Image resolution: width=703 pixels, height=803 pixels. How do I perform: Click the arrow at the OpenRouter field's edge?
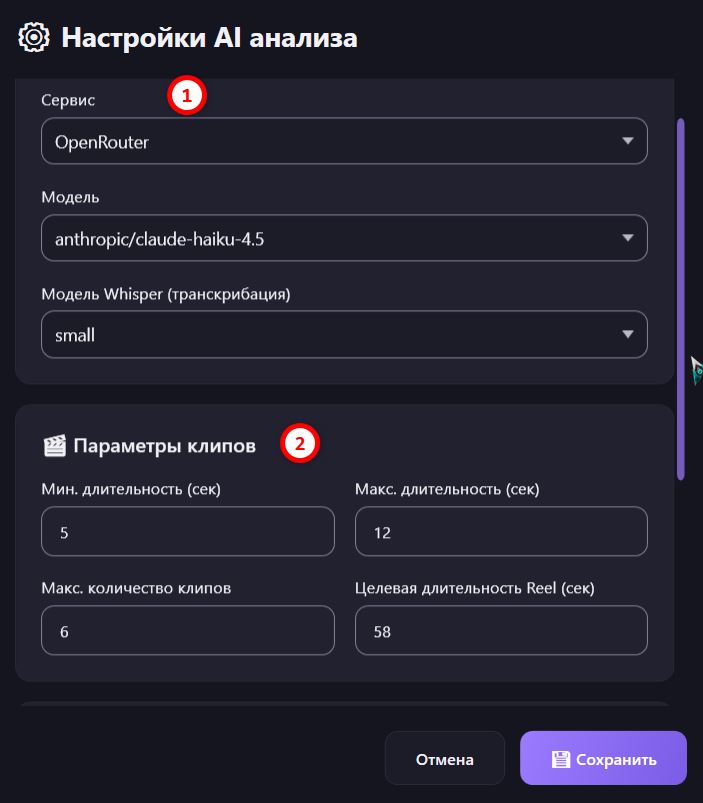point(628,141)
